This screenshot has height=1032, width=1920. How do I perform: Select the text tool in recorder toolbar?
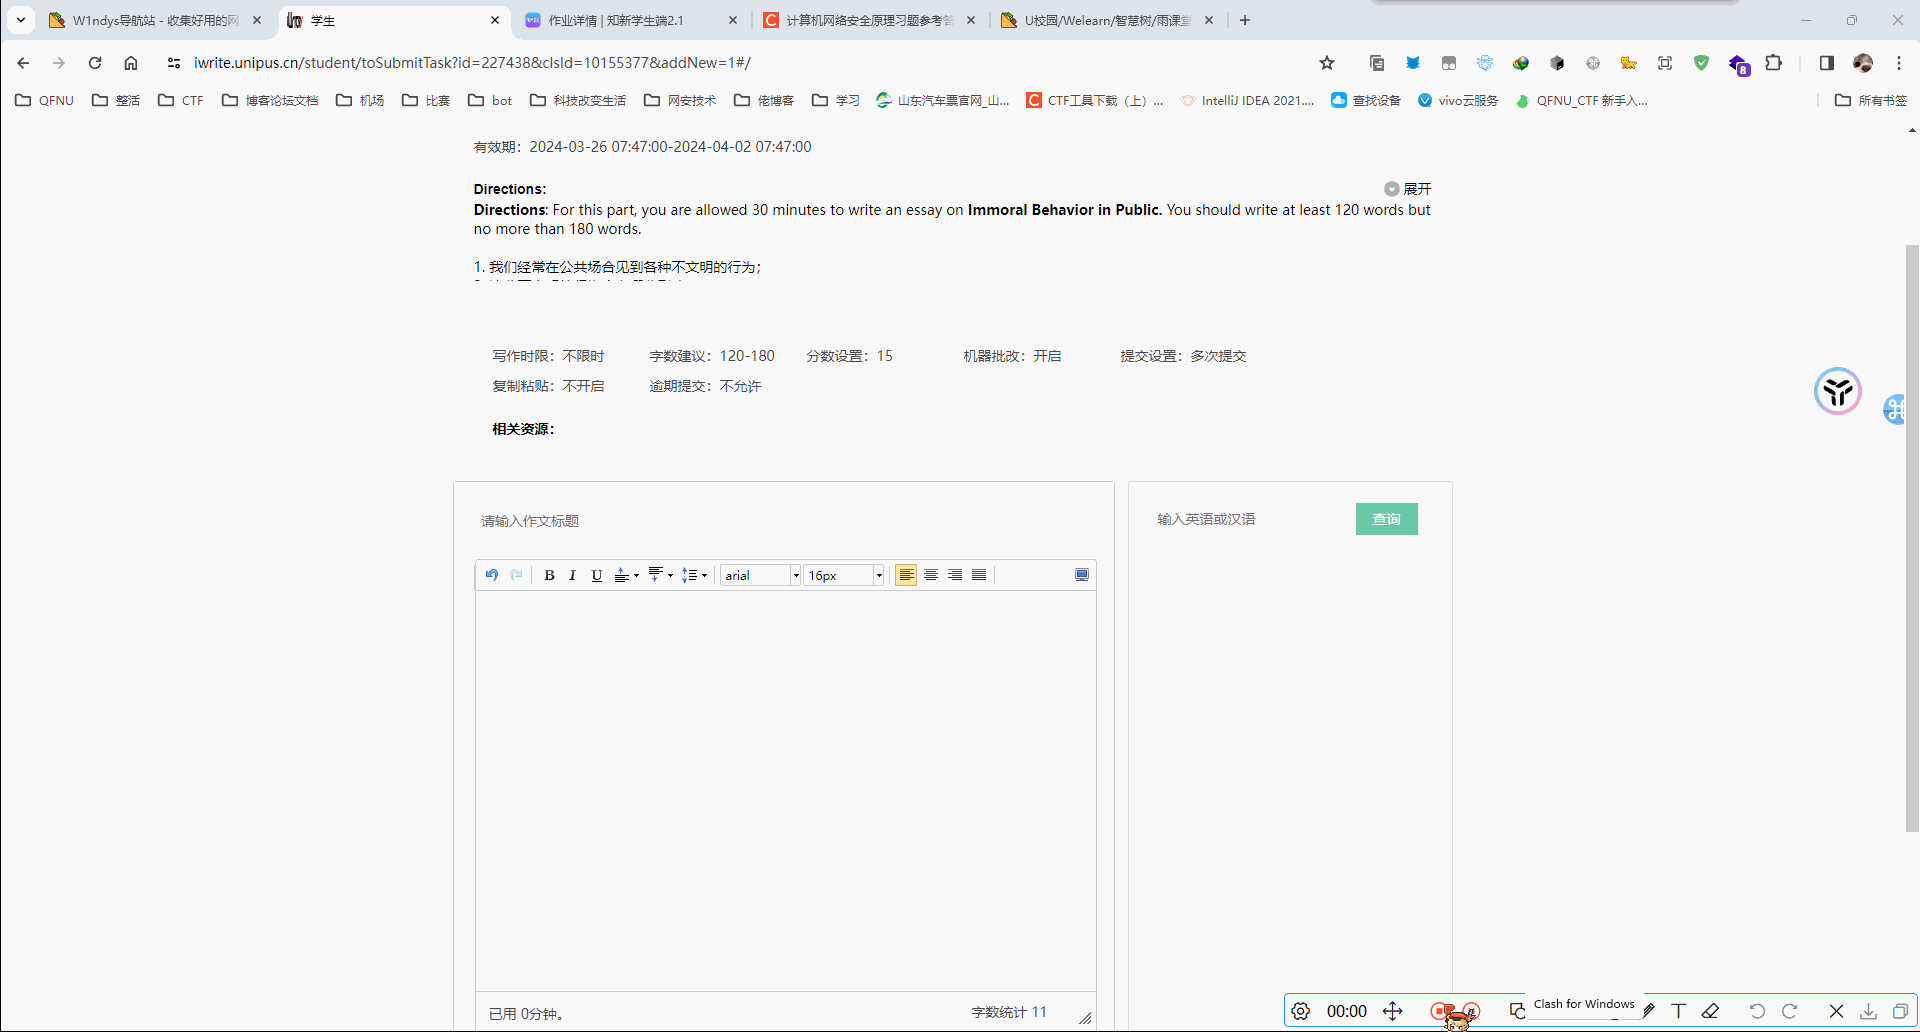coord(1678,1011)
